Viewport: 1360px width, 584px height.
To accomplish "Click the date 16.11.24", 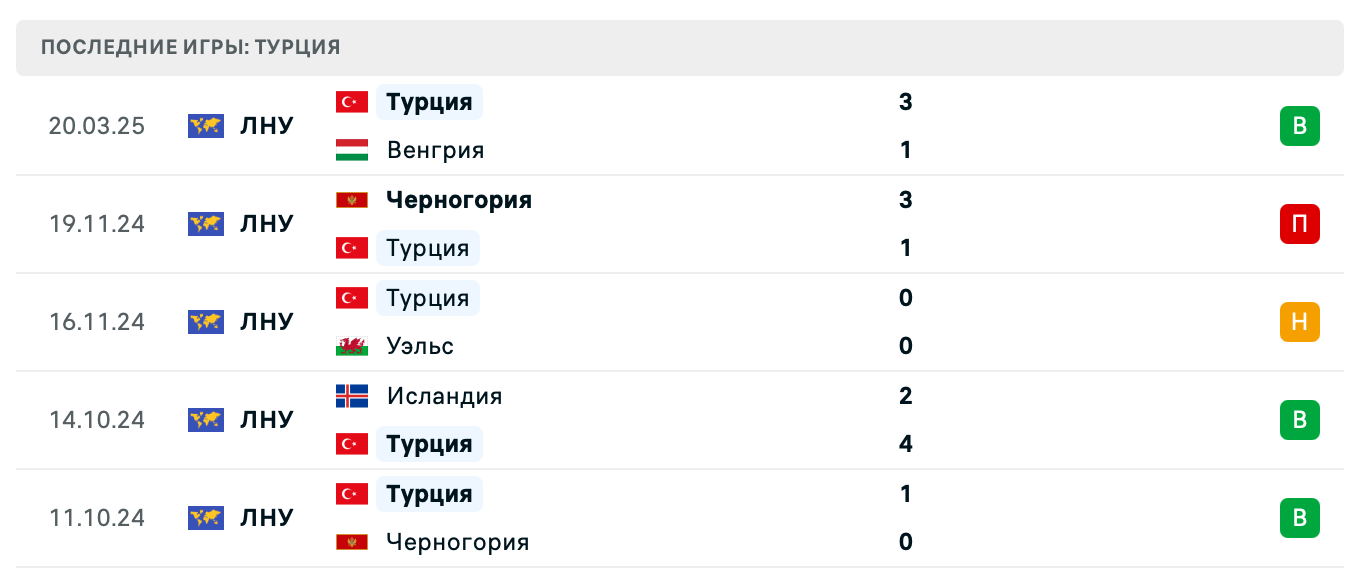I will pyautogui.click(x=97, y=322).
